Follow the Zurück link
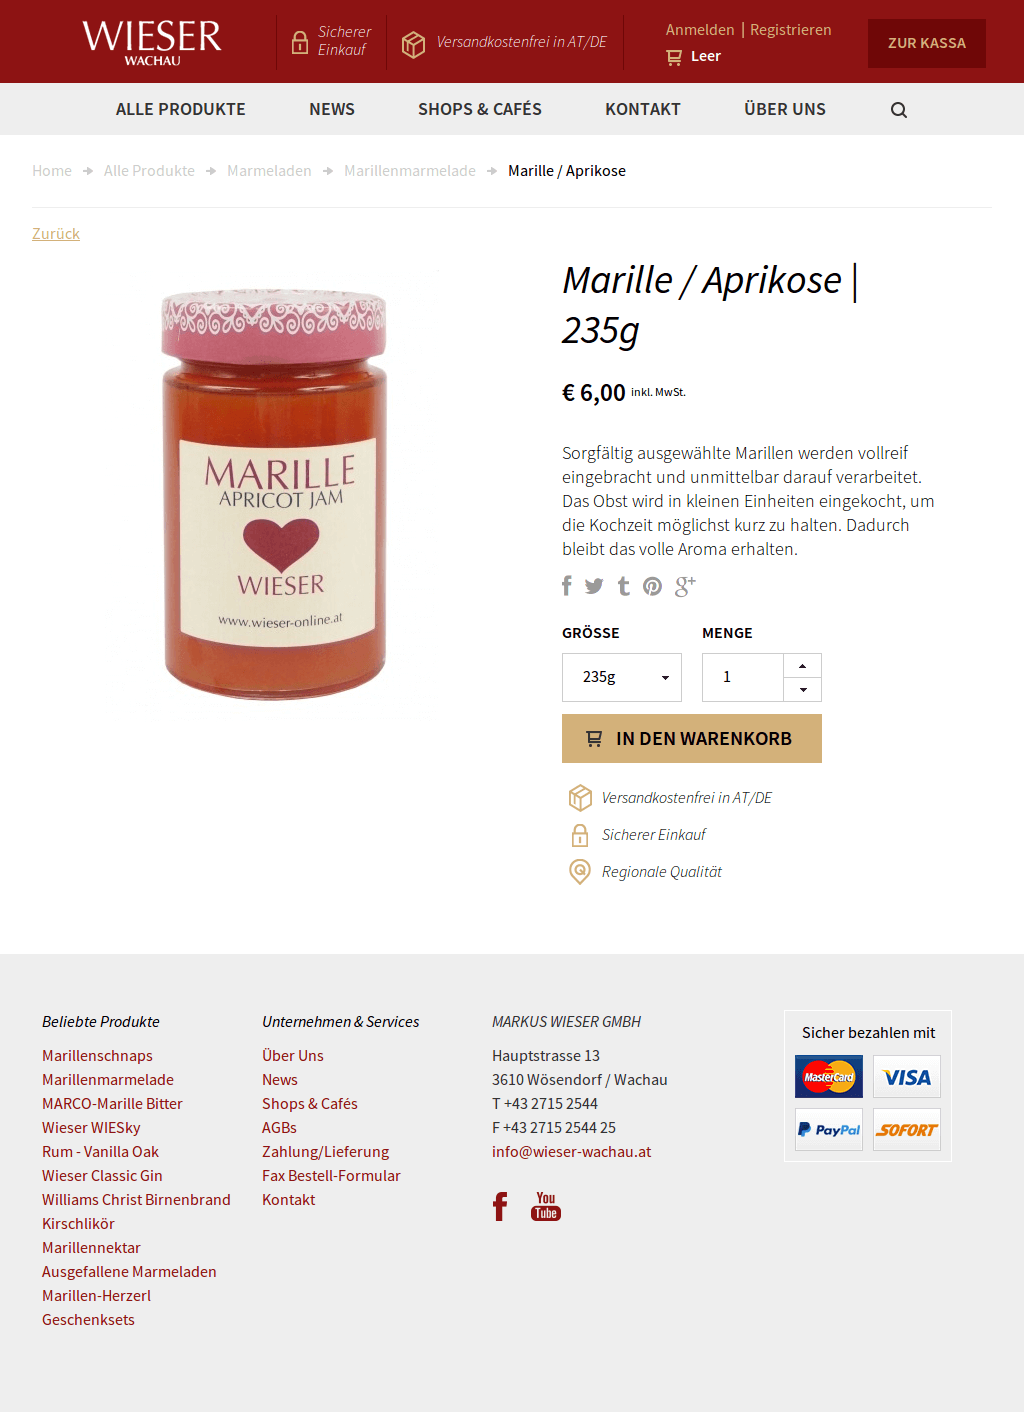The height and width of the screenshot is (1412, 1024). point(56,233)
